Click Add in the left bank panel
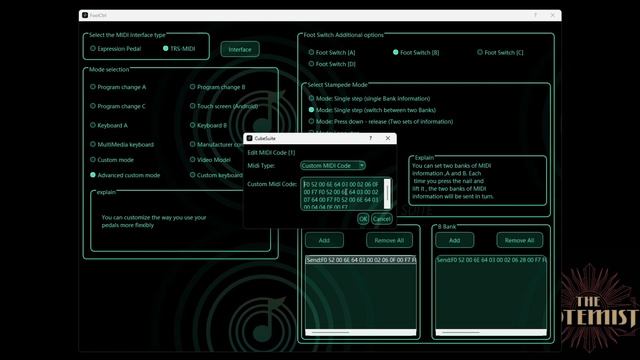Image resolution: width=640 pixels, height=360 pixels. [324, 240]
